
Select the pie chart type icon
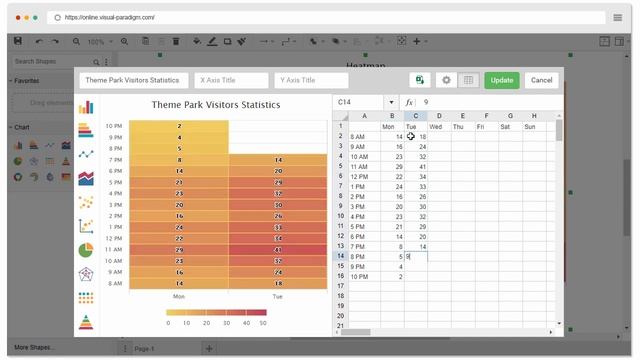(x=86, y=250)
